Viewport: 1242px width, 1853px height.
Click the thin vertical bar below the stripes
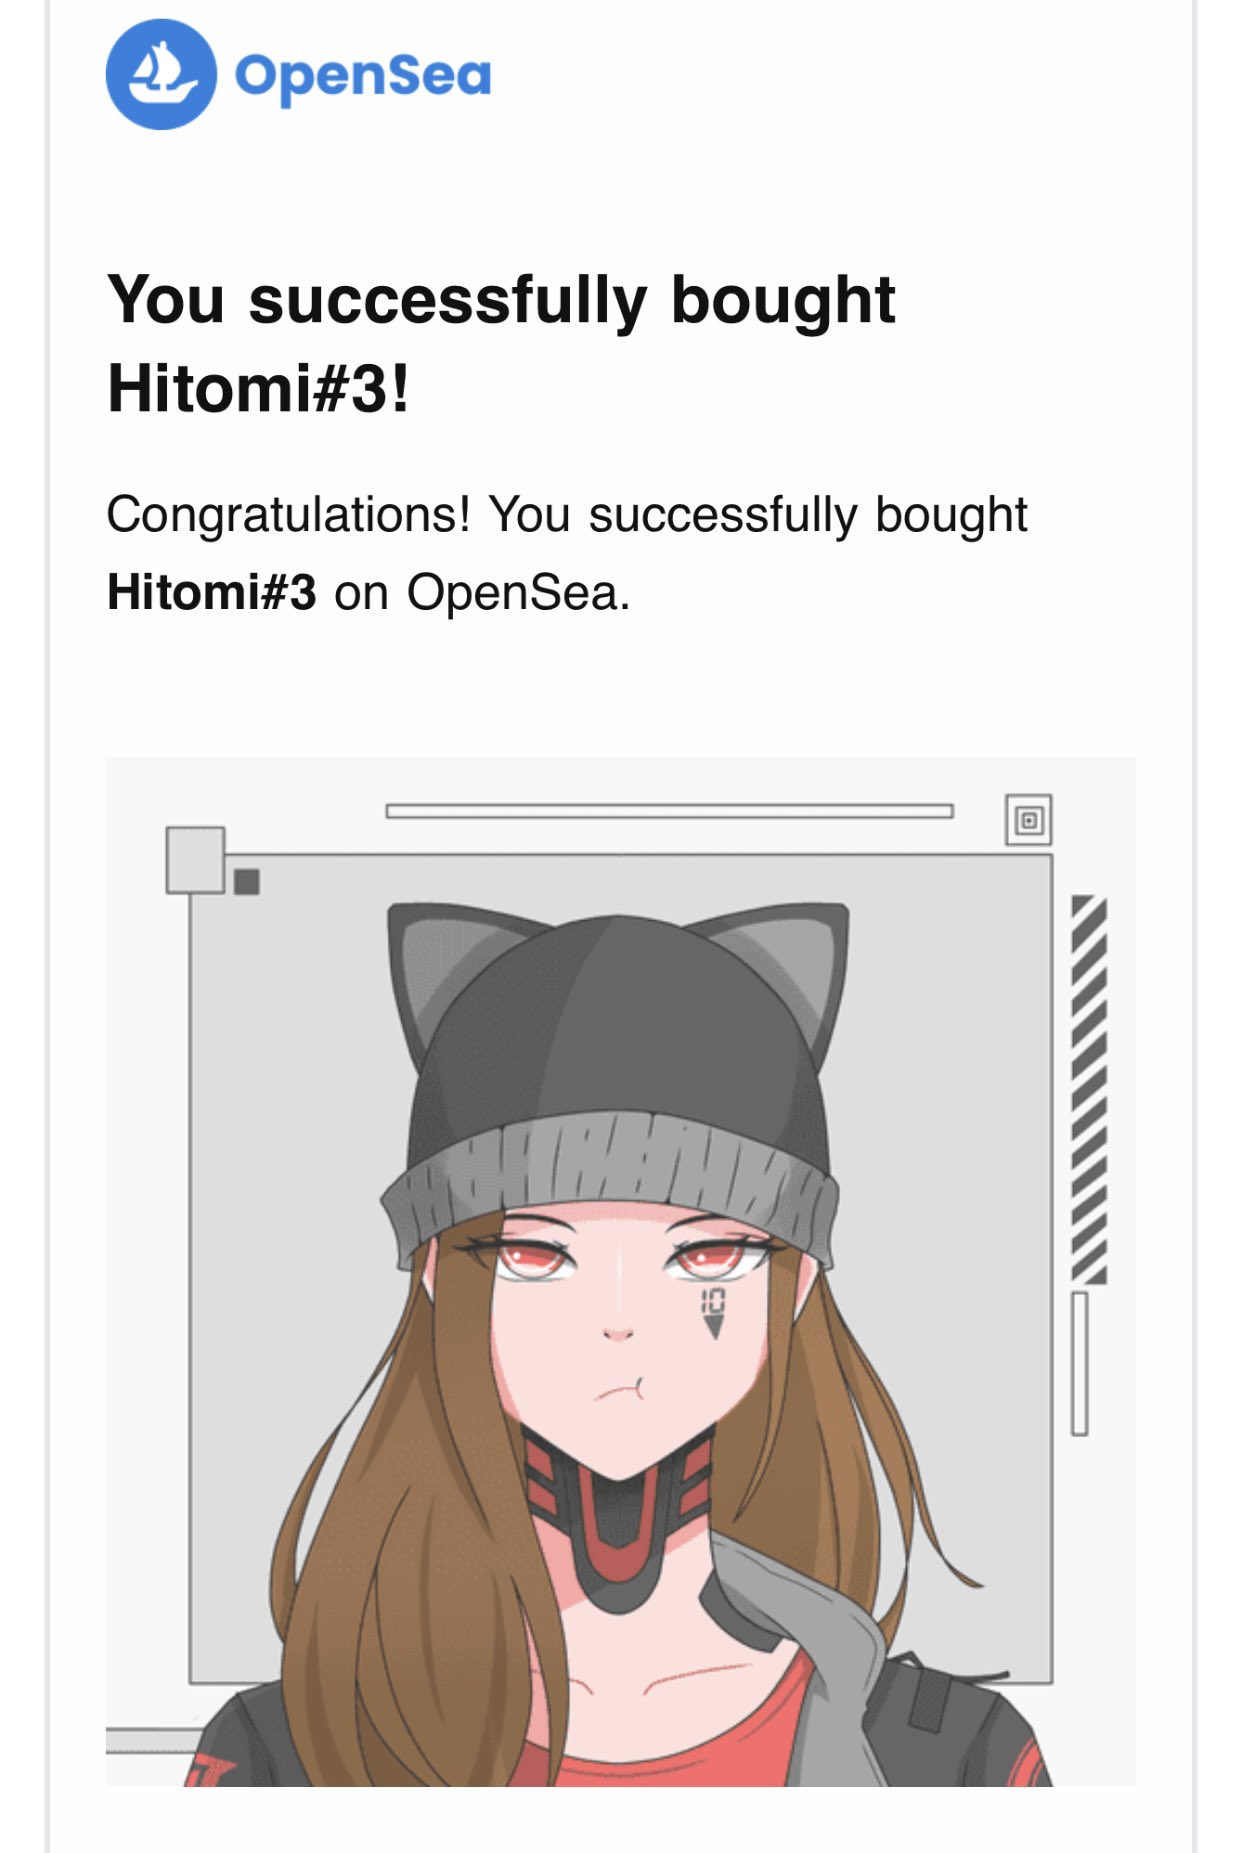[1080, 1364]
